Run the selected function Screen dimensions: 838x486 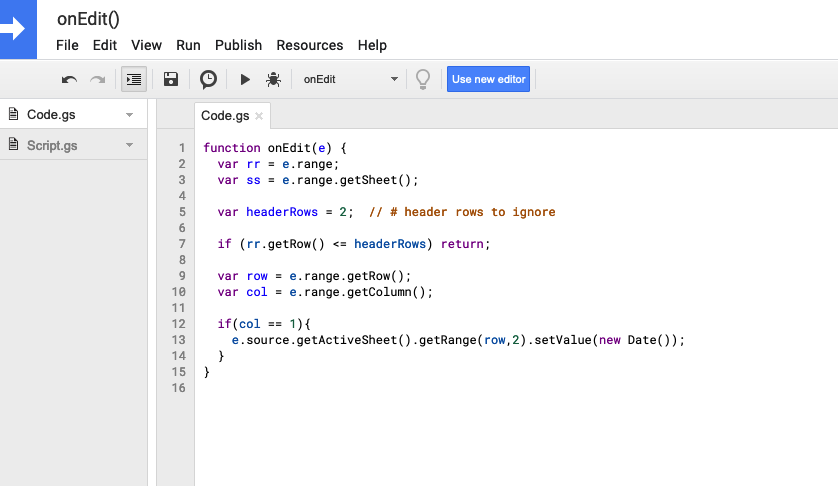[x=245, y=80]
